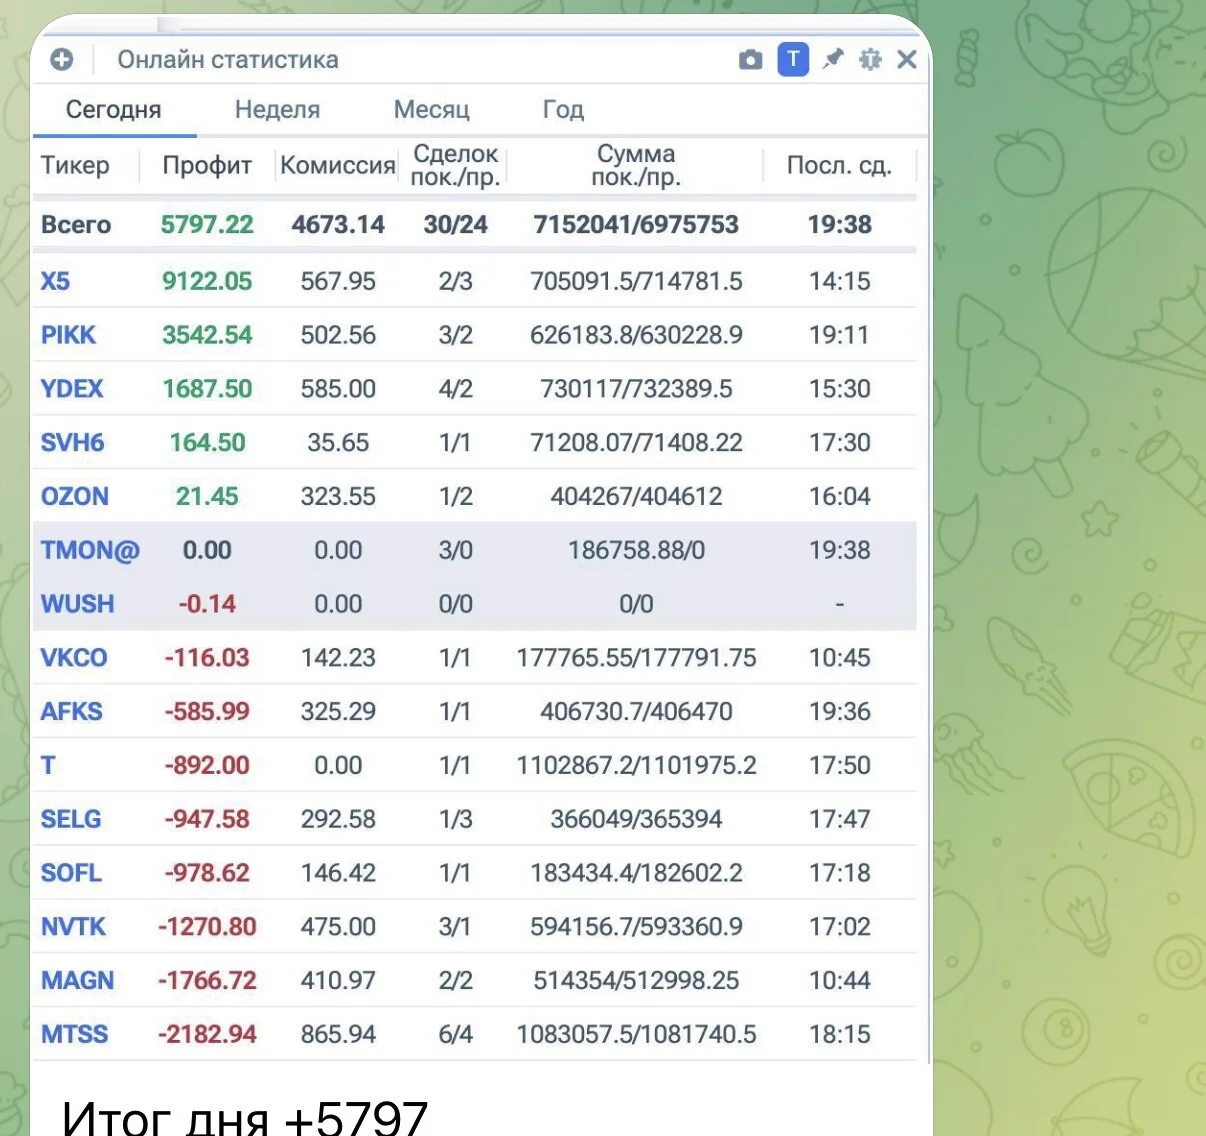The height and width of the screenshot is (1136, 1206).
Task: Click T sum 1102867.2/1101975.2
Action: click(636, 766)
